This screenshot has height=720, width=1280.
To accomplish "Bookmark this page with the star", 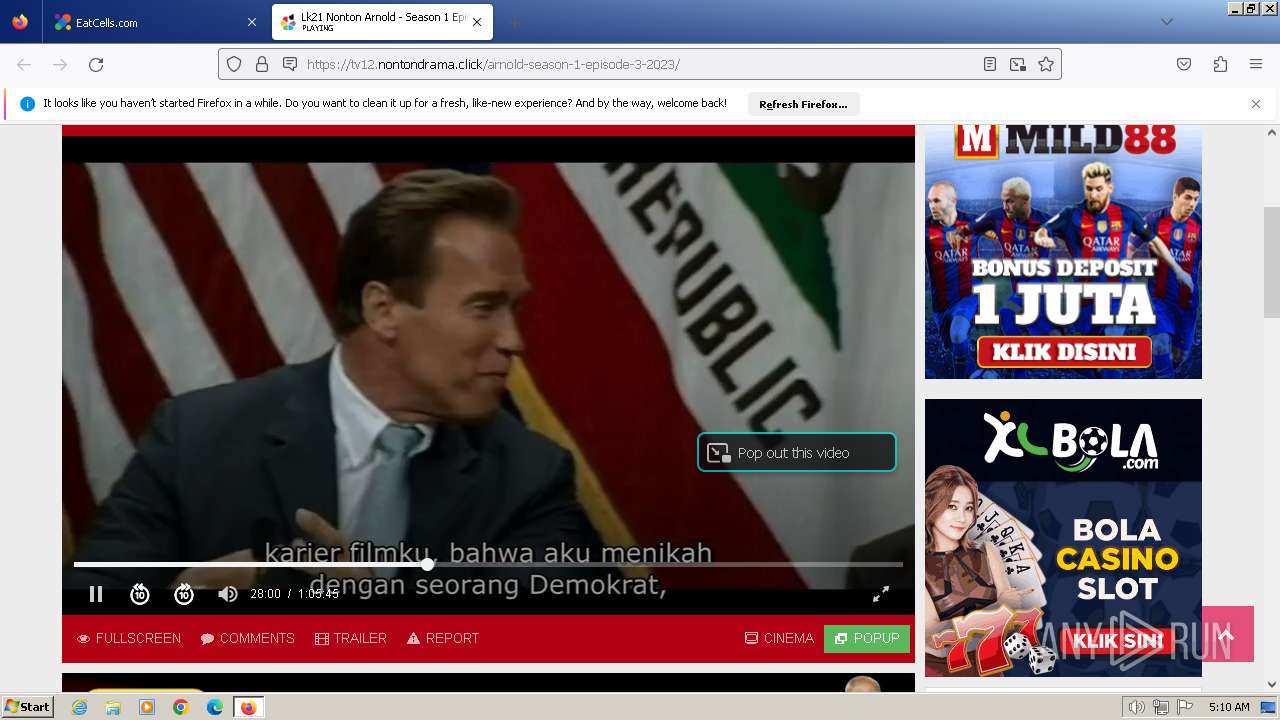I will coord(1046,64).
